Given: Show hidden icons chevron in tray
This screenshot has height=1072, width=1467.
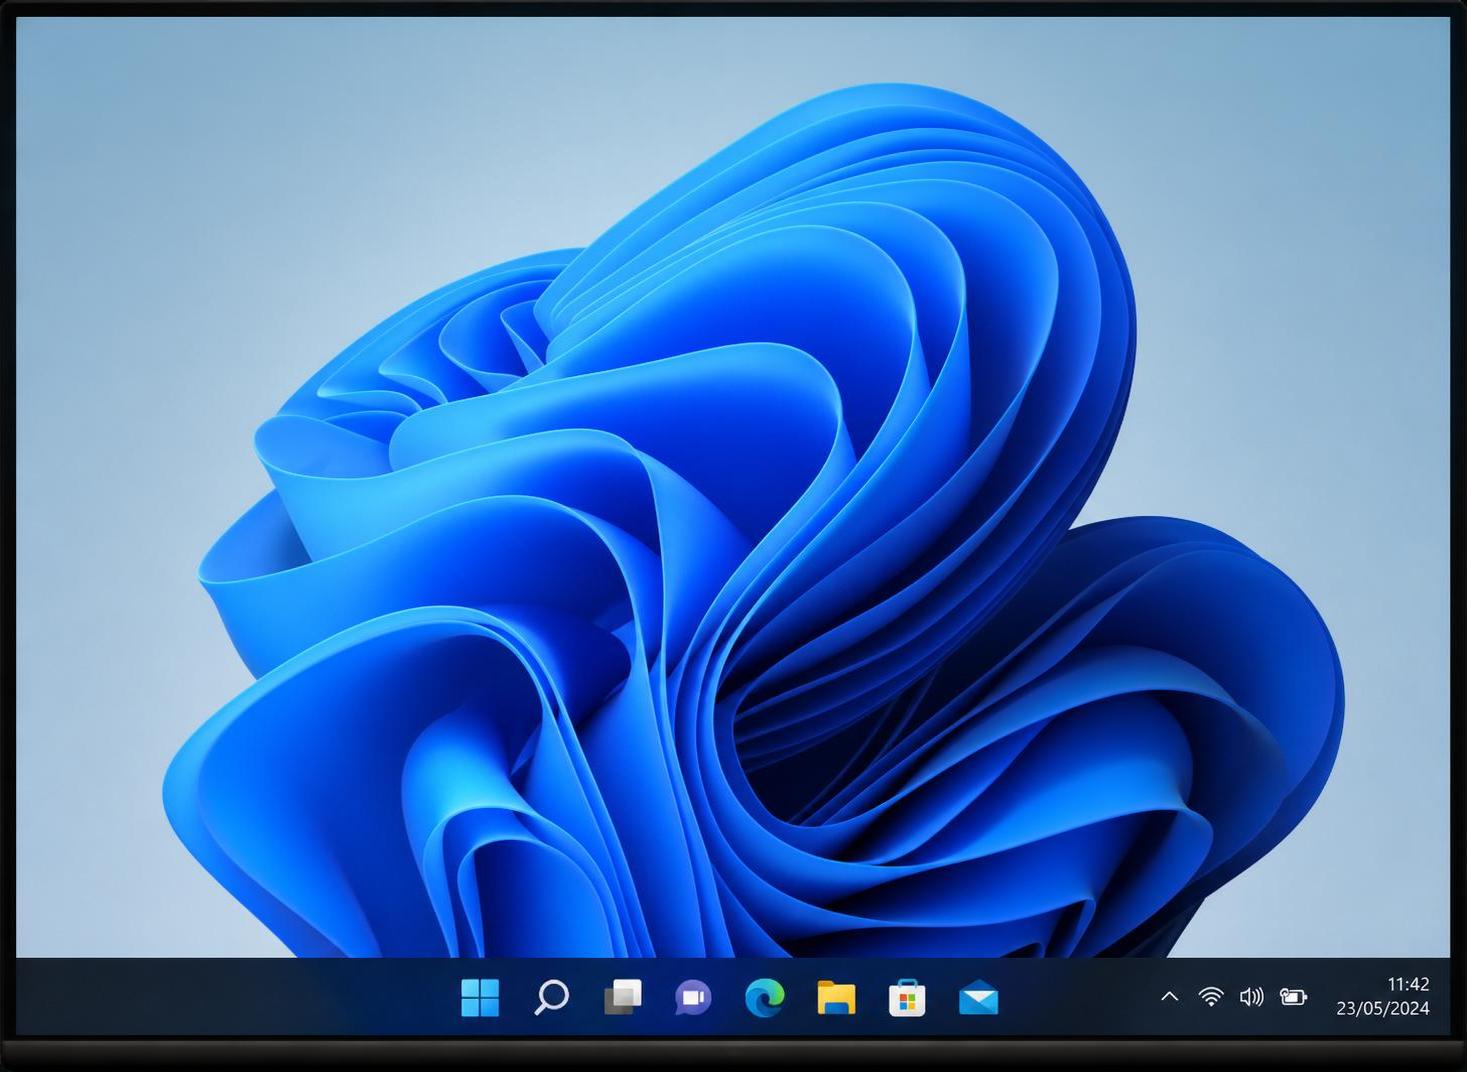Looking at the screenshot, I should [1169, 997].
